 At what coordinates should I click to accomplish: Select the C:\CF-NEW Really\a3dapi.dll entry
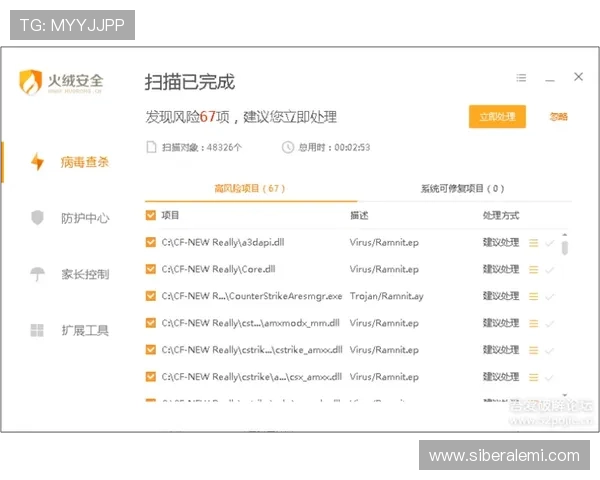pos(223,242)
